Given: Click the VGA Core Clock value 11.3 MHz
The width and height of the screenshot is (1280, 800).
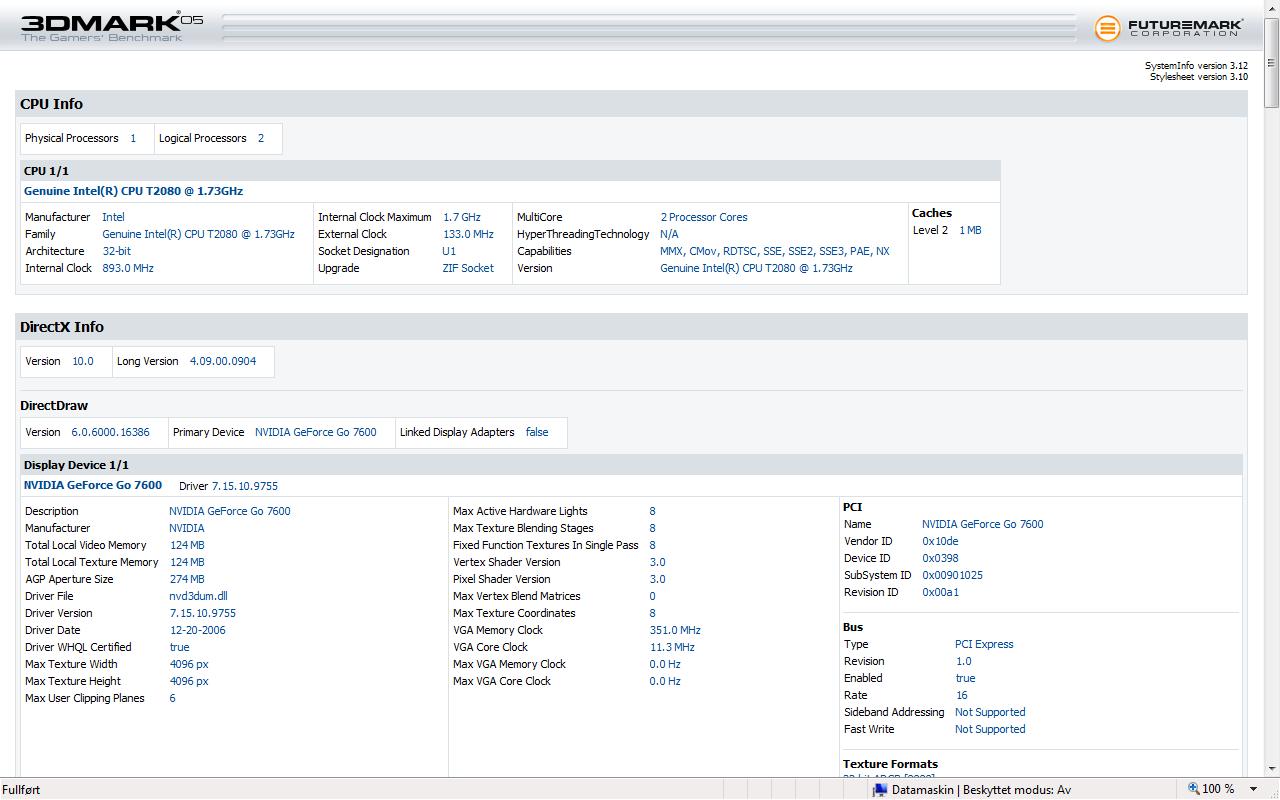Looking at the screenshot, I should 672,647.
